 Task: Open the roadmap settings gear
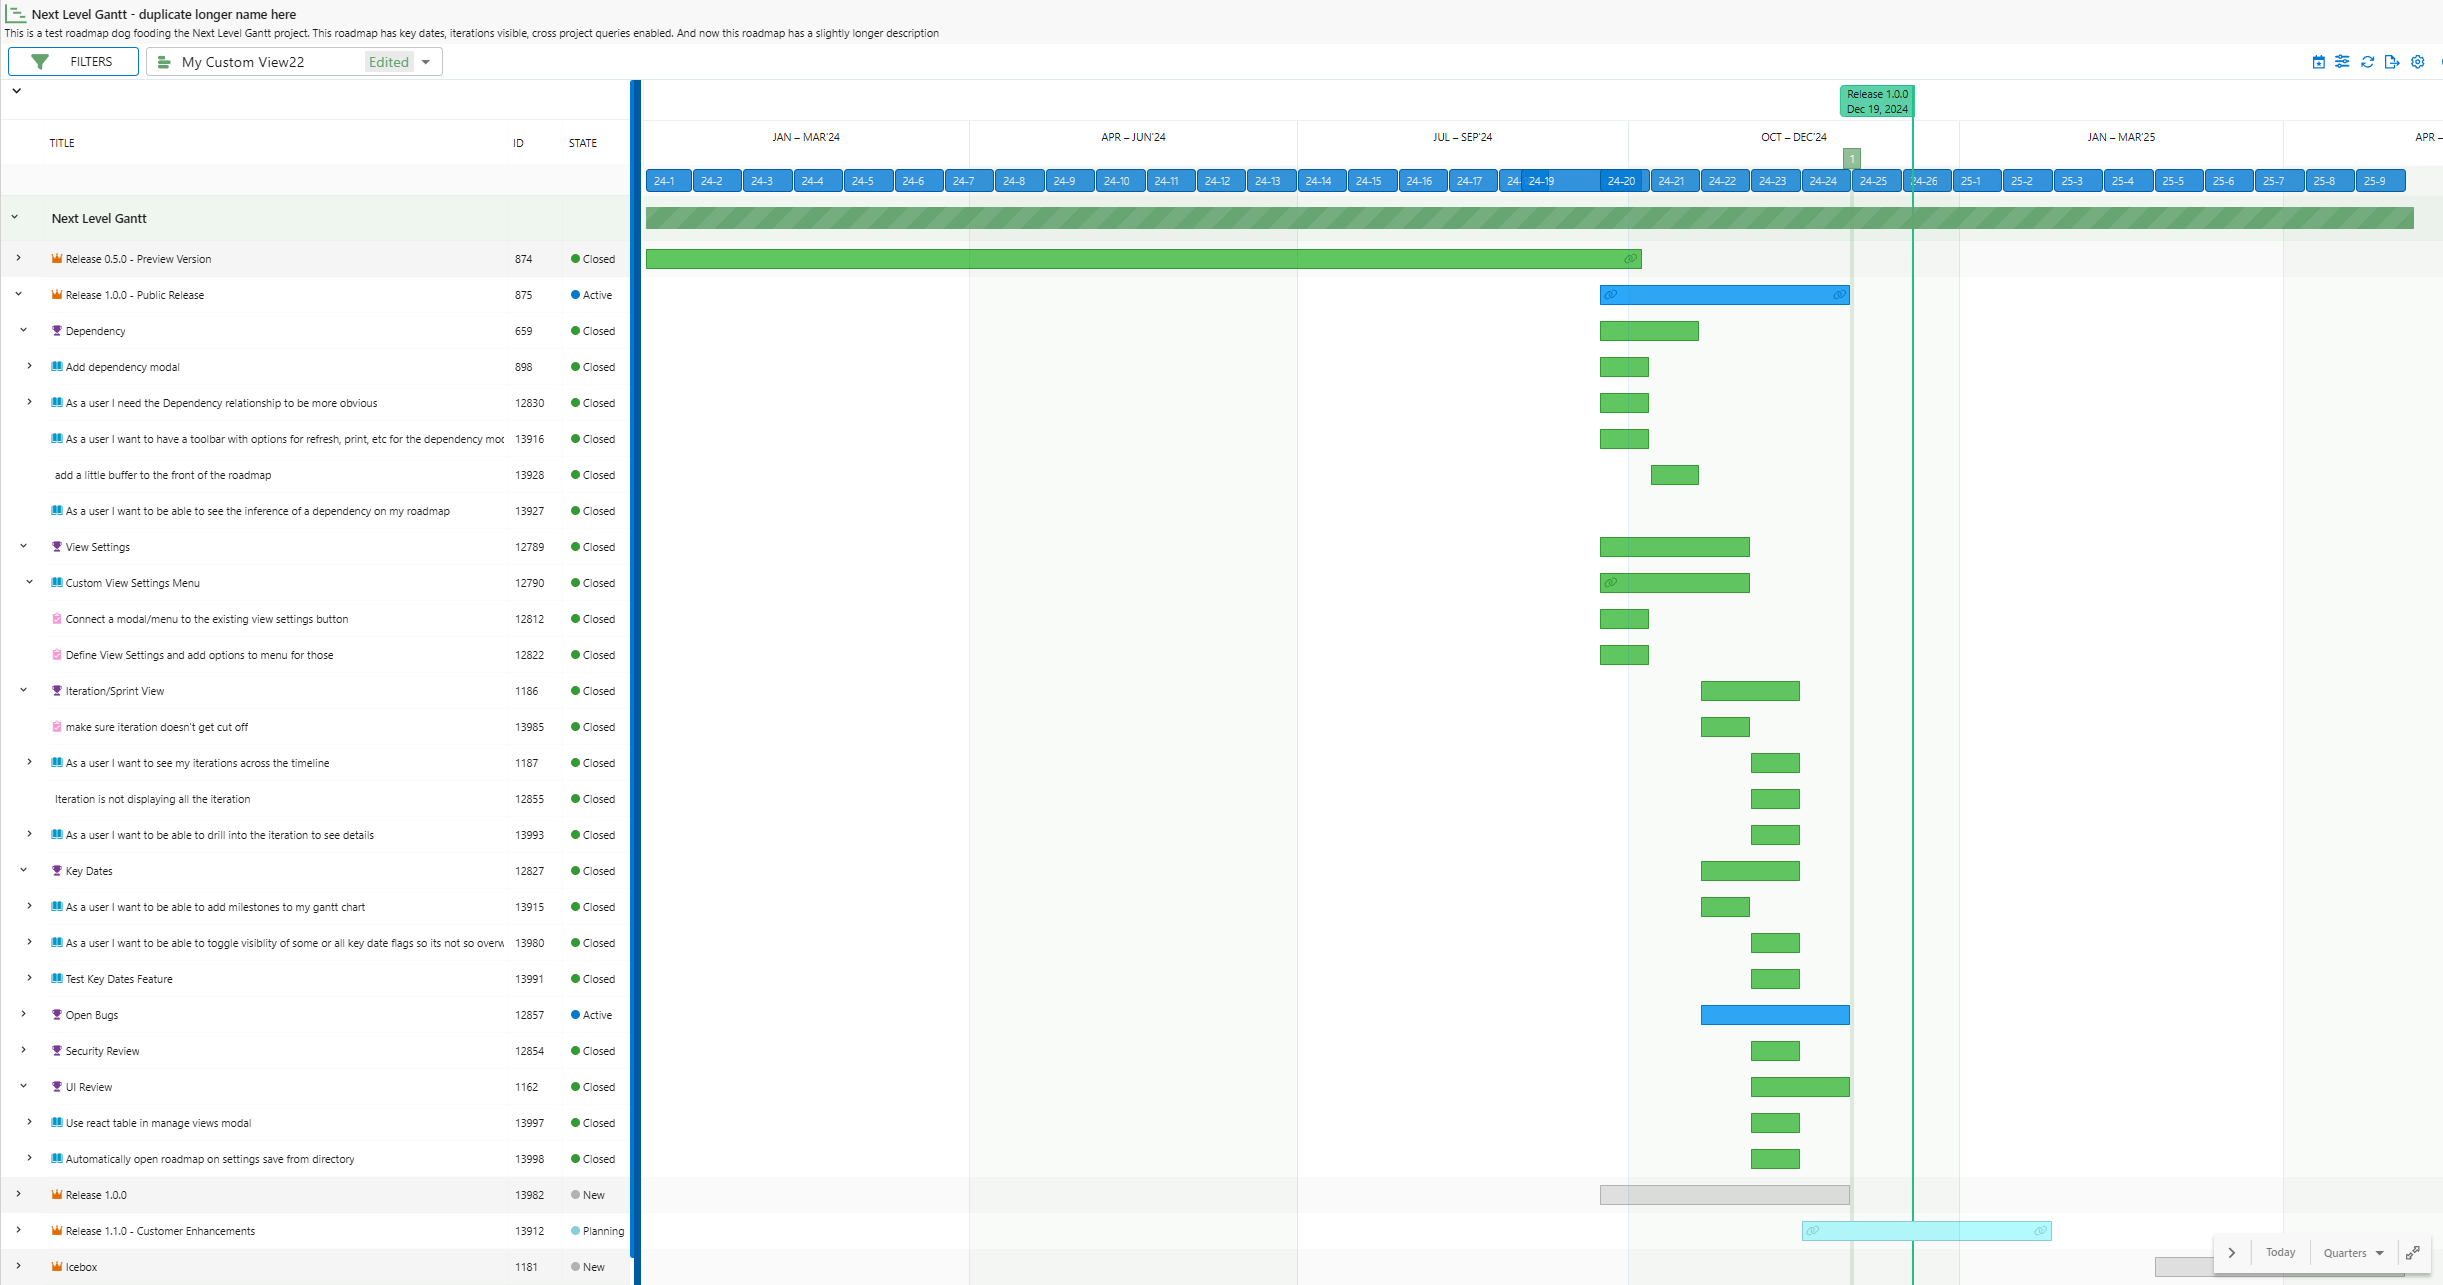point(2417,61)
